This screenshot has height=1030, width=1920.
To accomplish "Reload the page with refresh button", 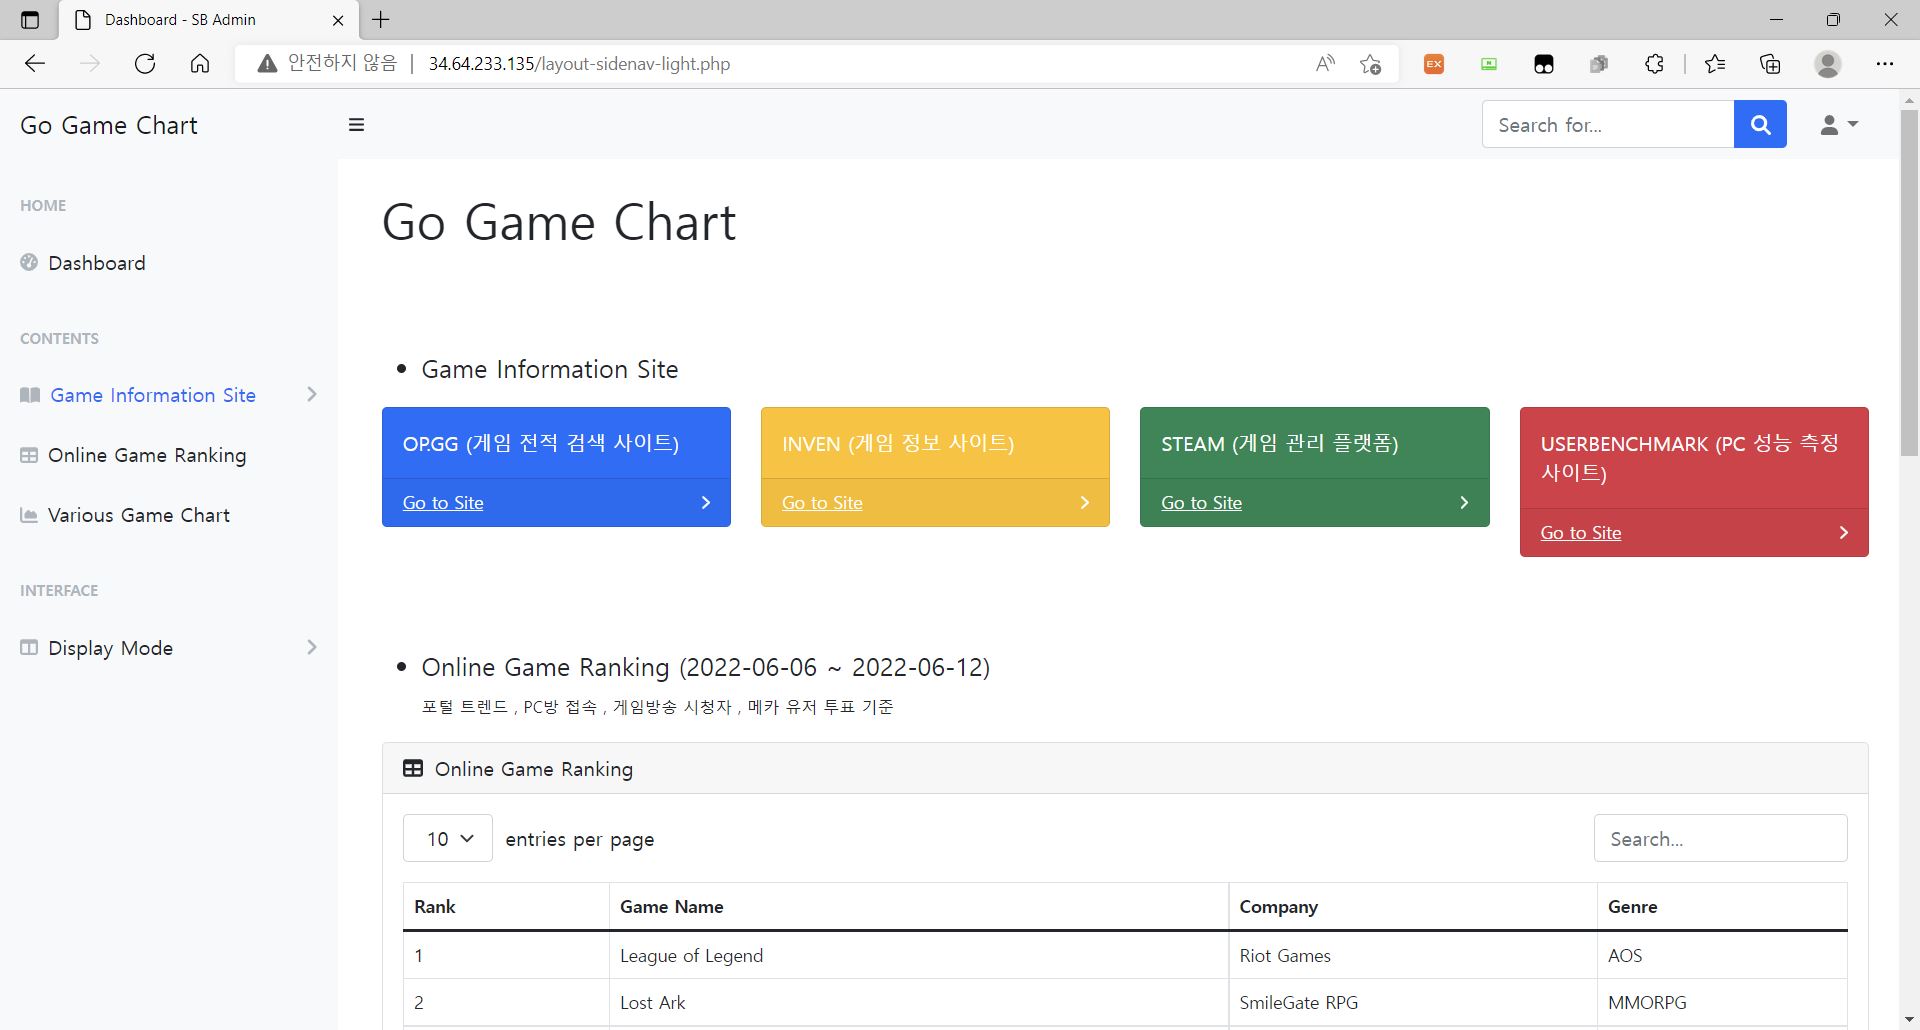I will (x=145, y=64).
